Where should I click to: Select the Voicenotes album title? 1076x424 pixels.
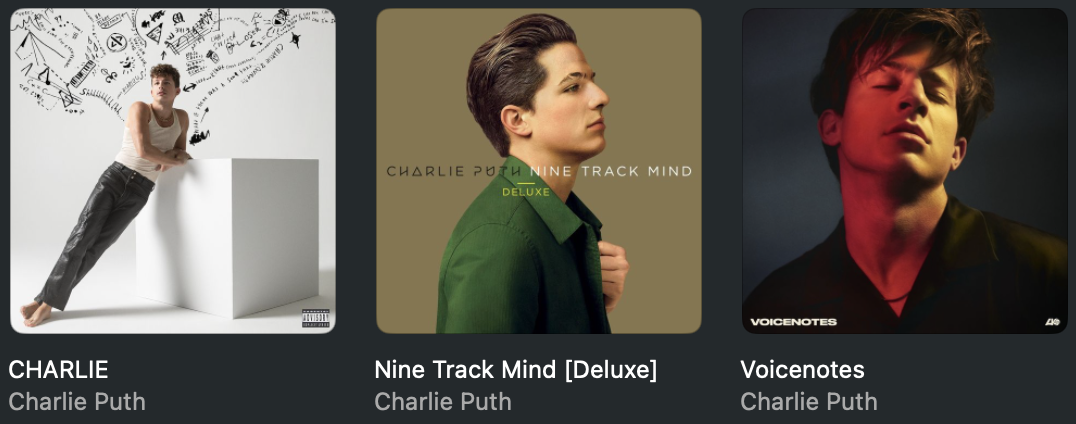pyautogui.click(x=802, y=370)
